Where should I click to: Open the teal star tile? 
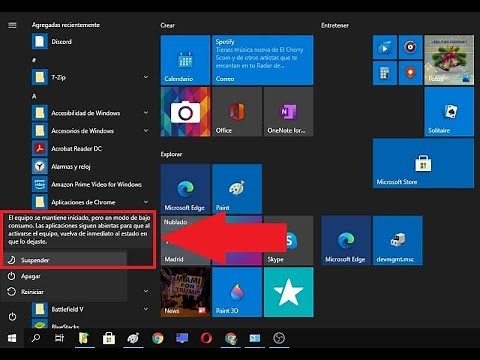(288, 292)
